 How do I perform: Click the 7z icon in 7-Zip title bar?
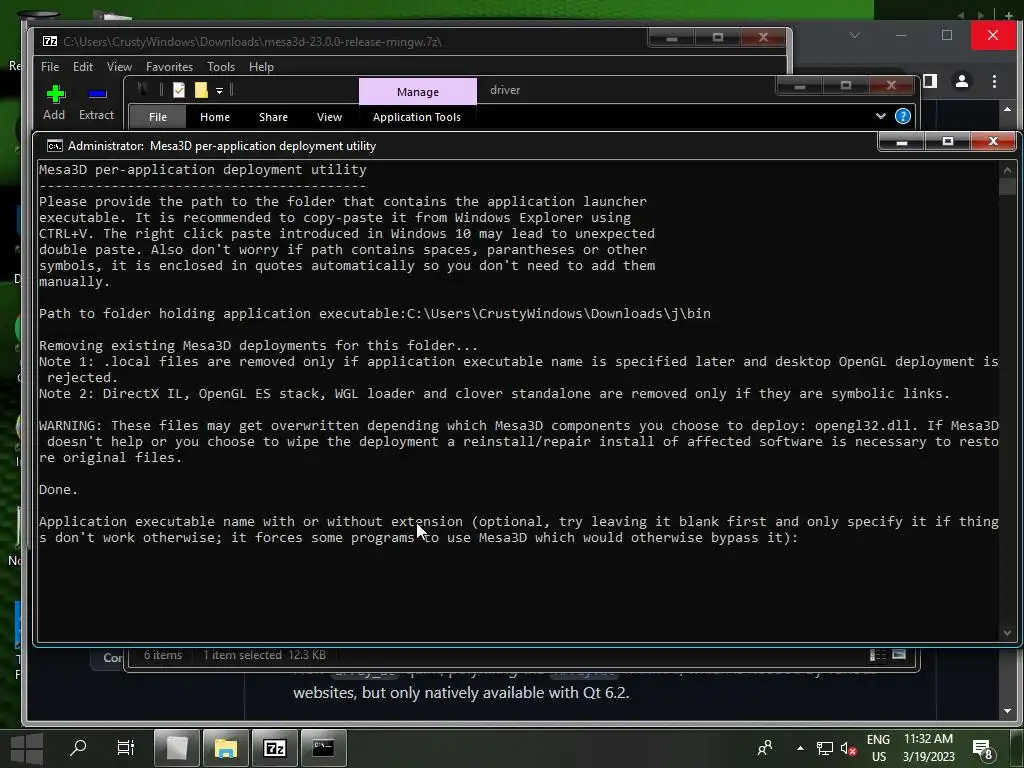tap(50, 41)
